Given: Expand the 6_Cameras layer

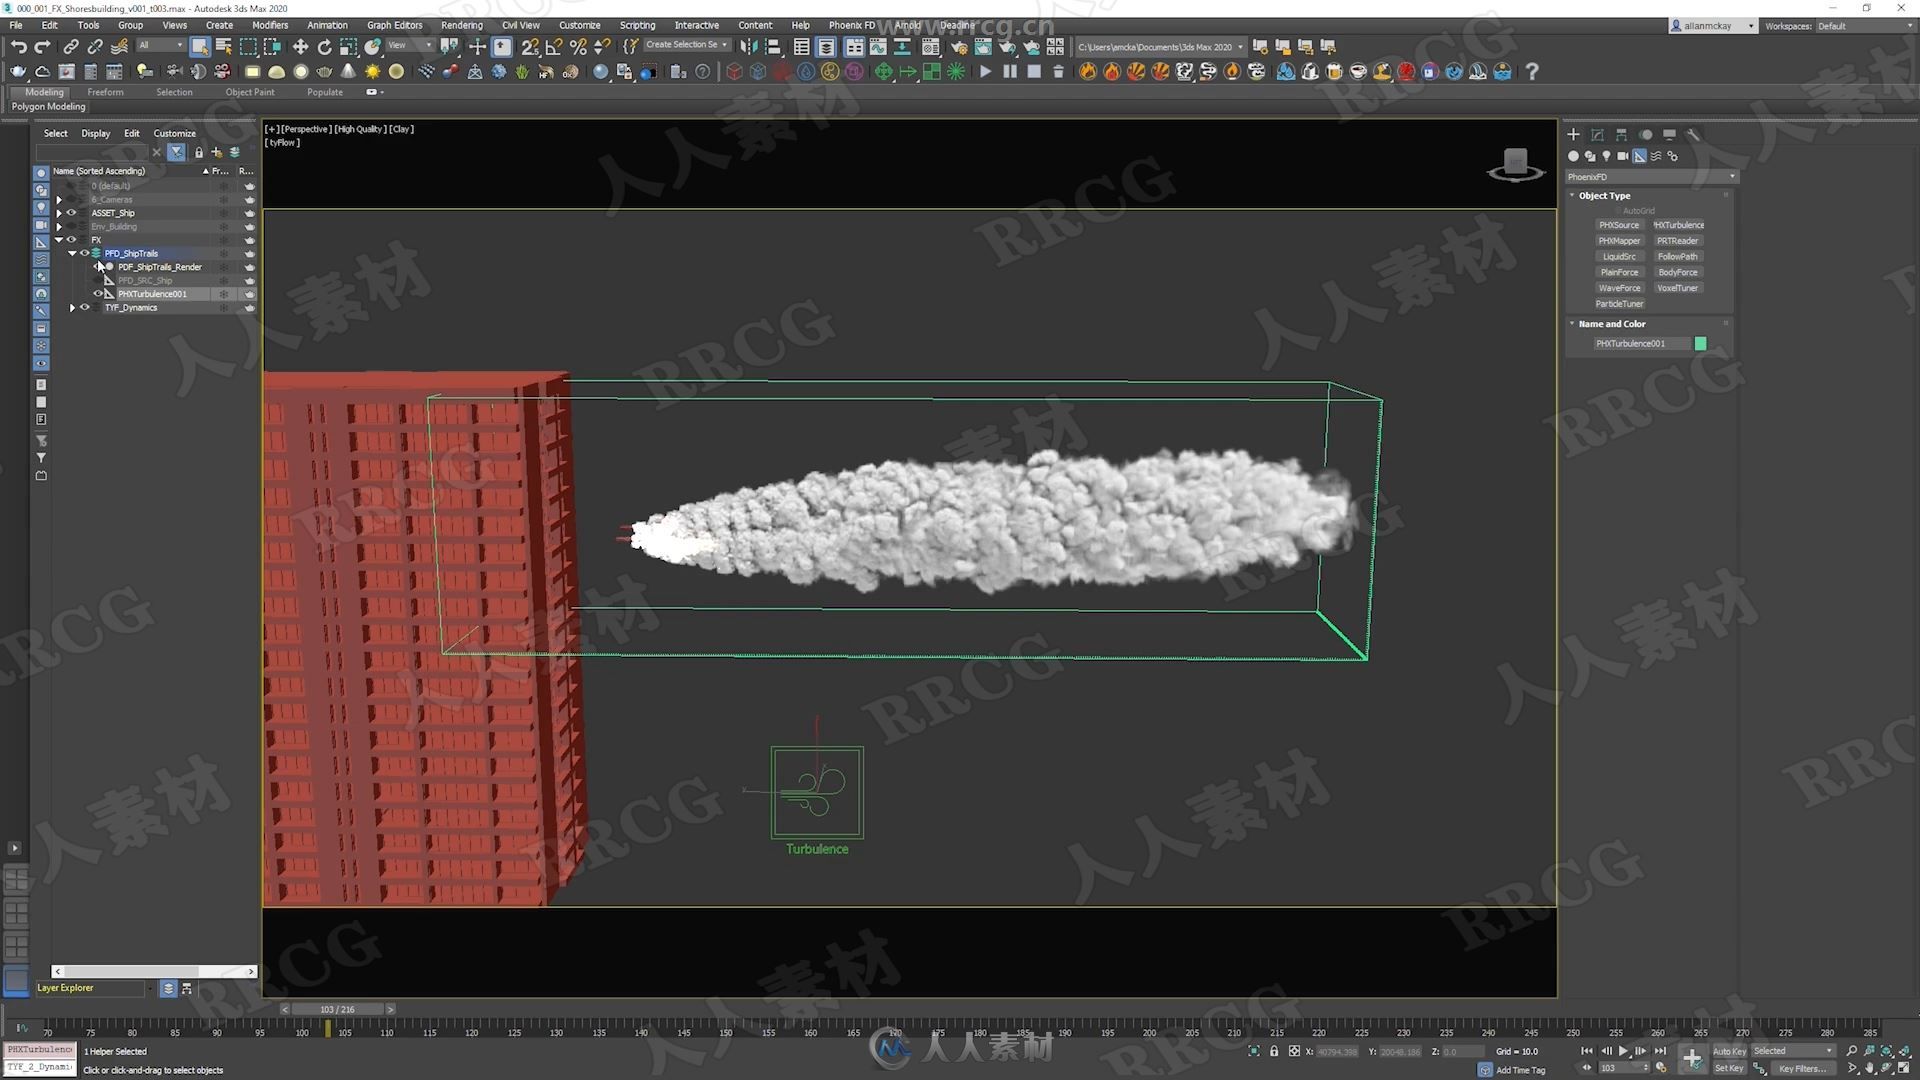Looking at the screenshot, I should coord(59,200).
